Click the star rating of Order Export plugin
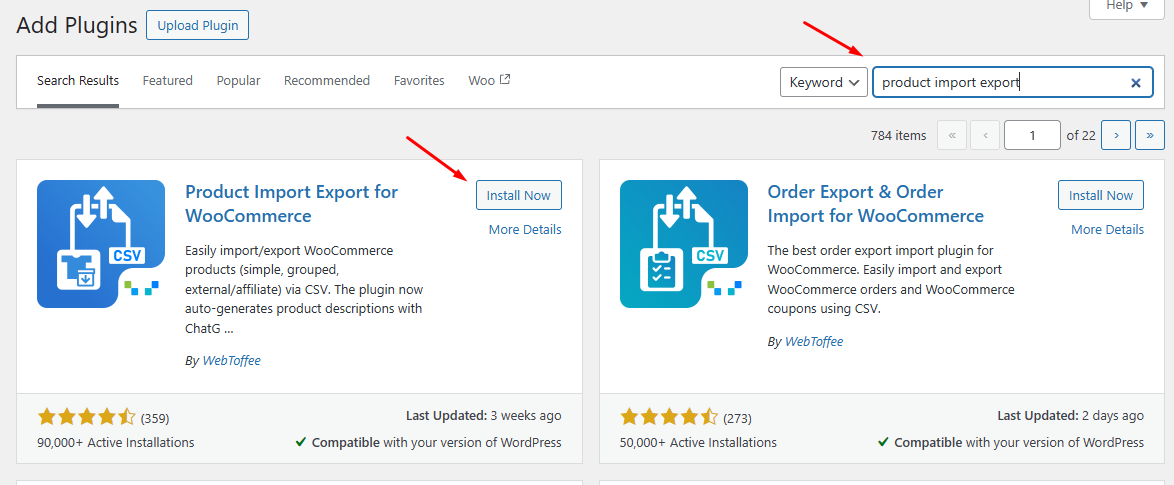 click(669, 417)
